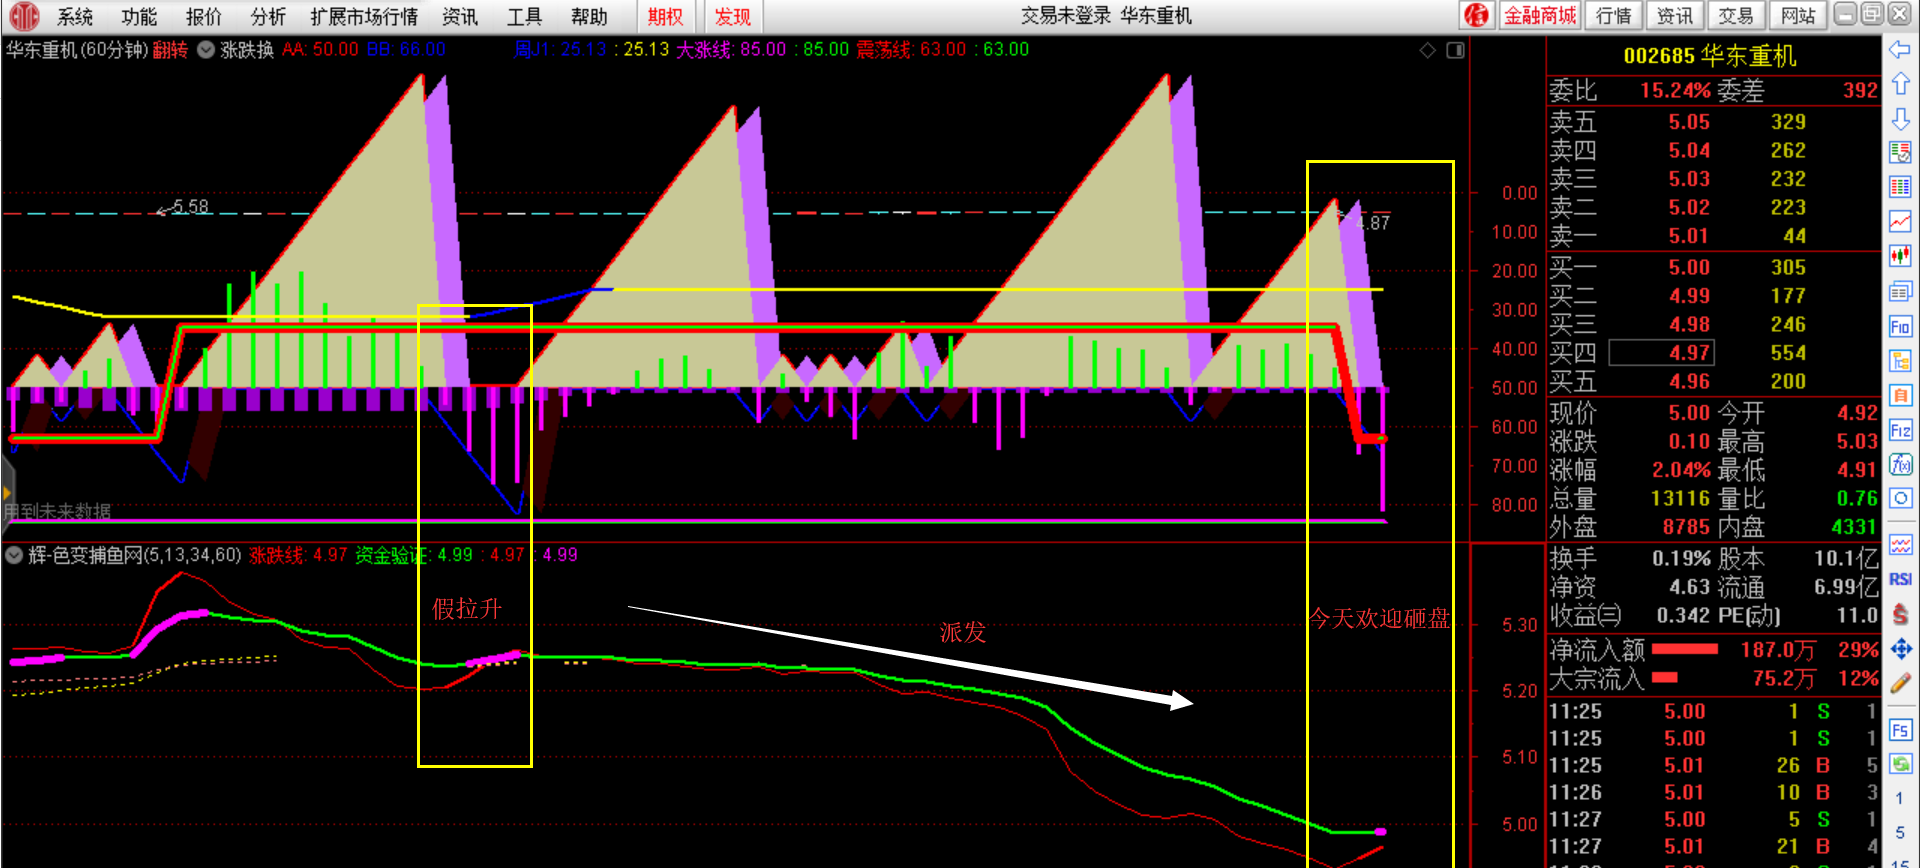Toggle the round button before 辉-色变捕鱼网
This screenshot has width=1920, height=868.
tap(14, 555)
